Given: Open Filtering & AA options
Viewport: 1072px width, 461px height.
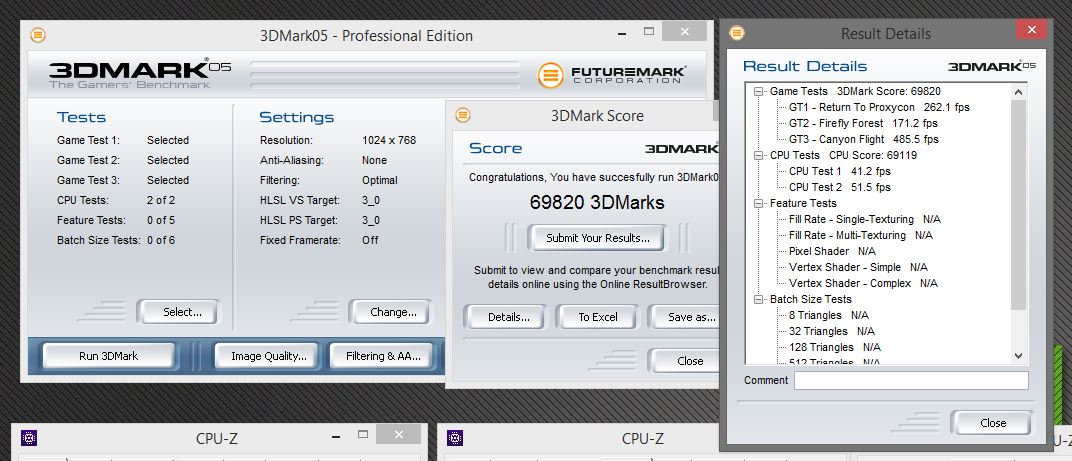Looking at the screenshot, I should click(x=383, y=356).
